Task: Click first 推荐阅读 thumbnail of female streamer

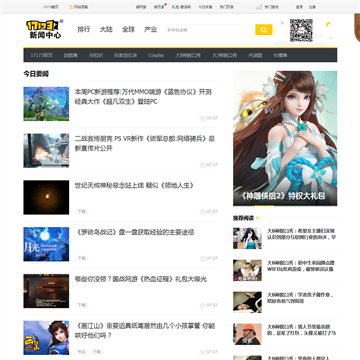Action: click(x=247, y=238)
